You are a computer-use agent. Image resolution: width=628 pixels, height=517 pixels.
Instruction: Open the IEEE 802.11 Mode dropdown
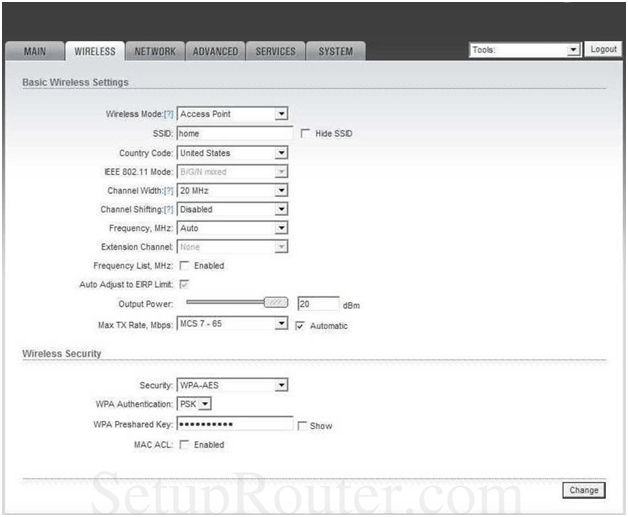[x=232, y=172]
